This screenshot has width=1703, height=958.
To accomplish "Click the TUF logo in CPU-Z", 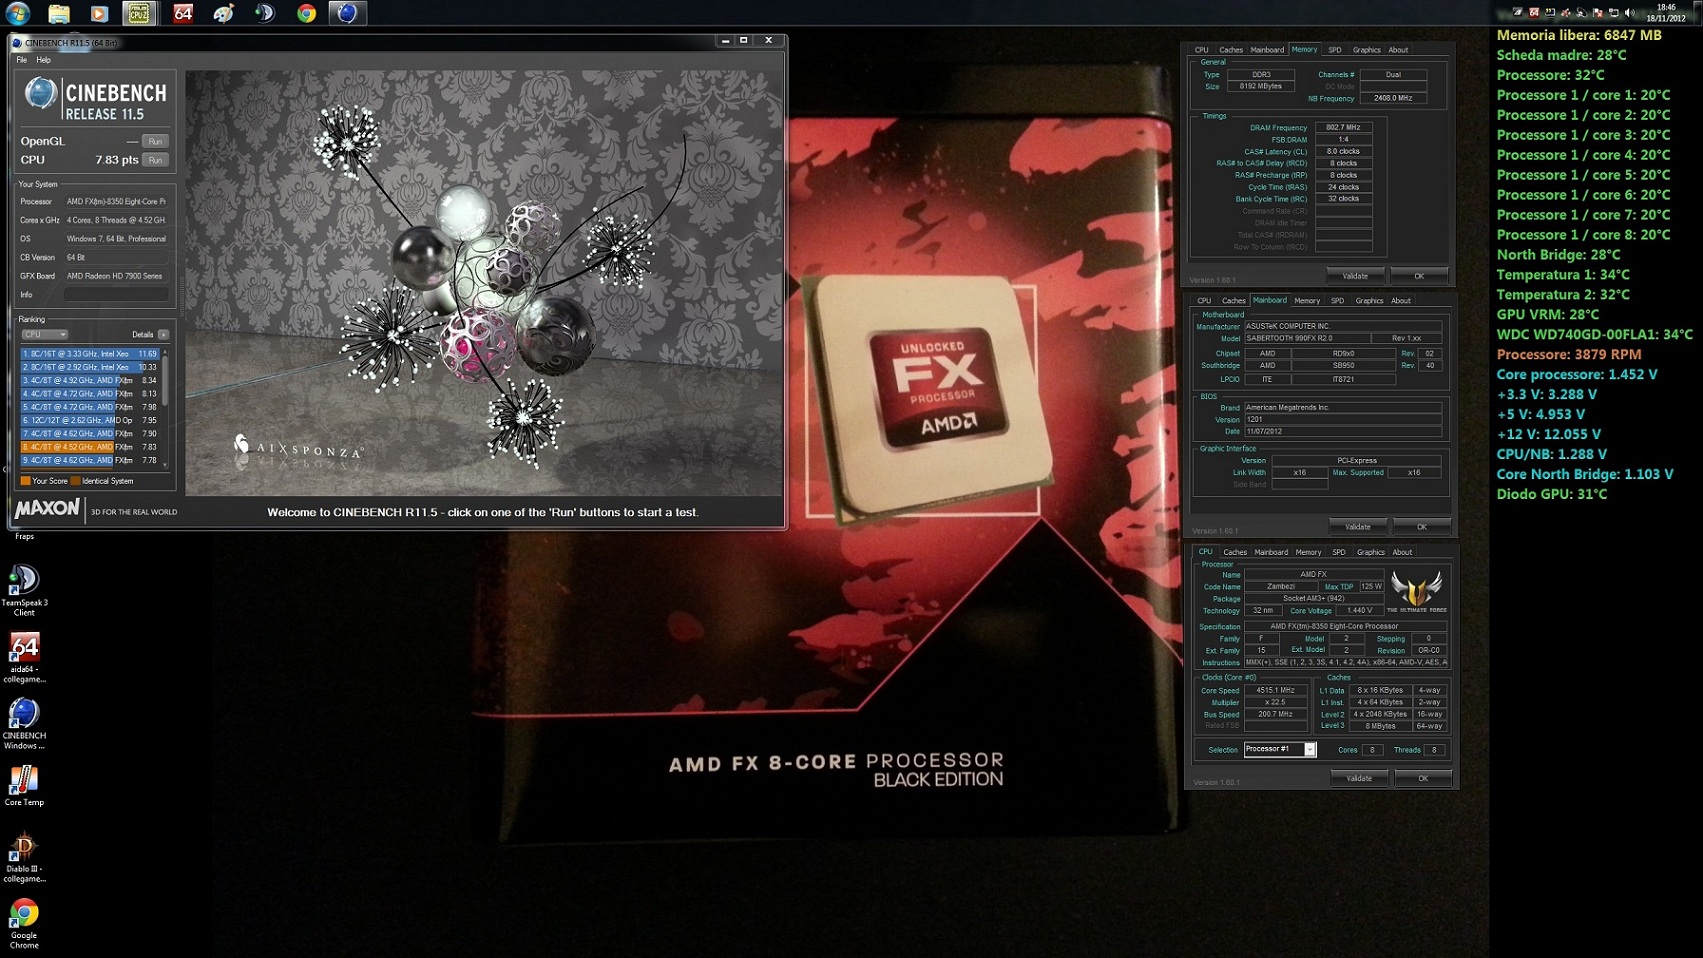I will (1417, 592).
